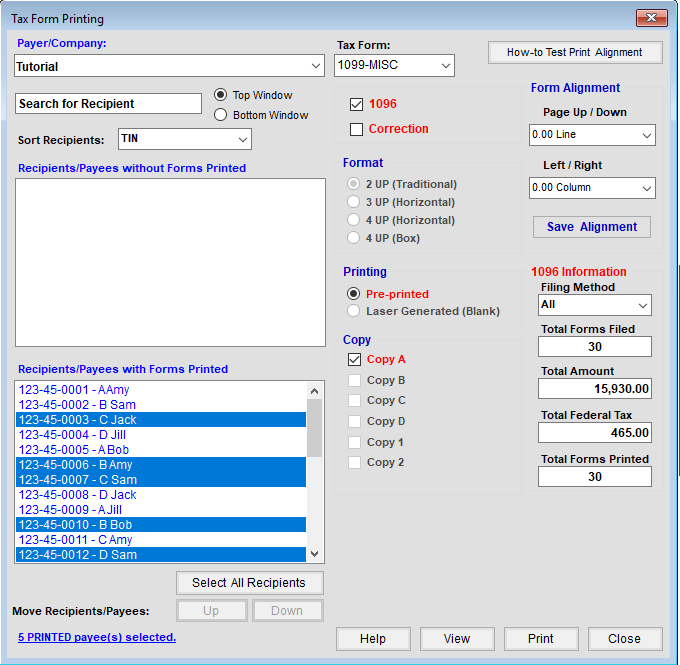The height and width of the screenshot is (665, 680).
Task: Click the recipient list scroll up arrow
Action: pos(315,391)
